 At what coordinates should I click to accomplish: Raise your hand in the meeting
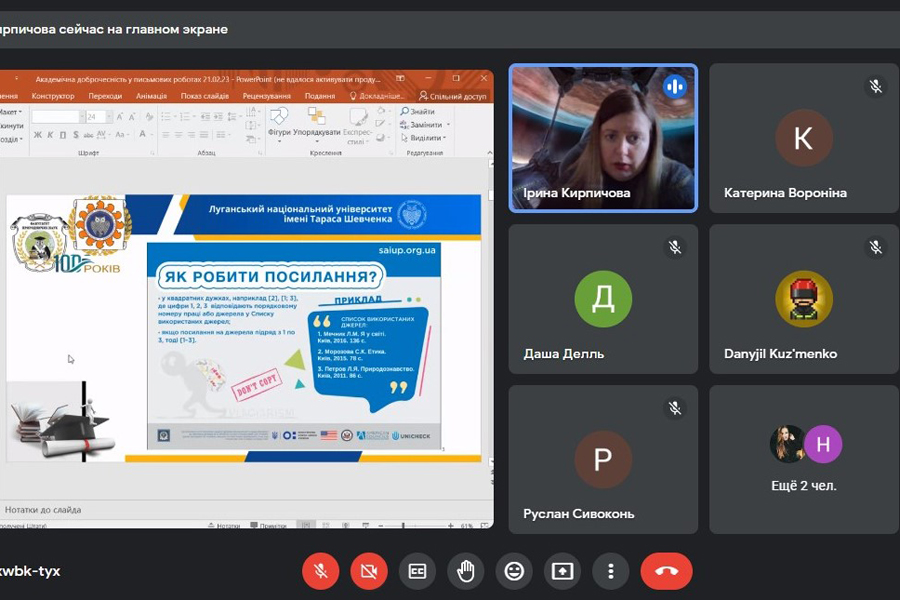click(465, 571)
